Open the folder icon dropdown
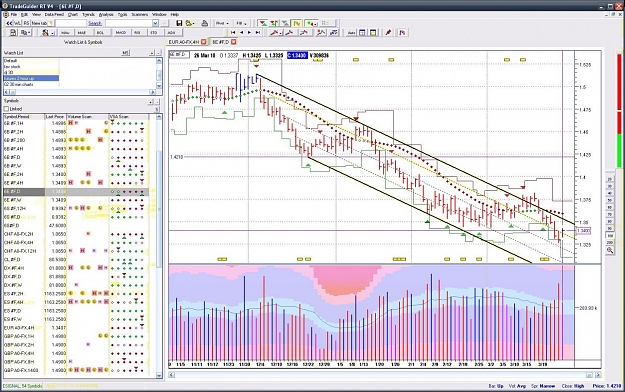Screen dimensions: 625x392 pos(190,23)
